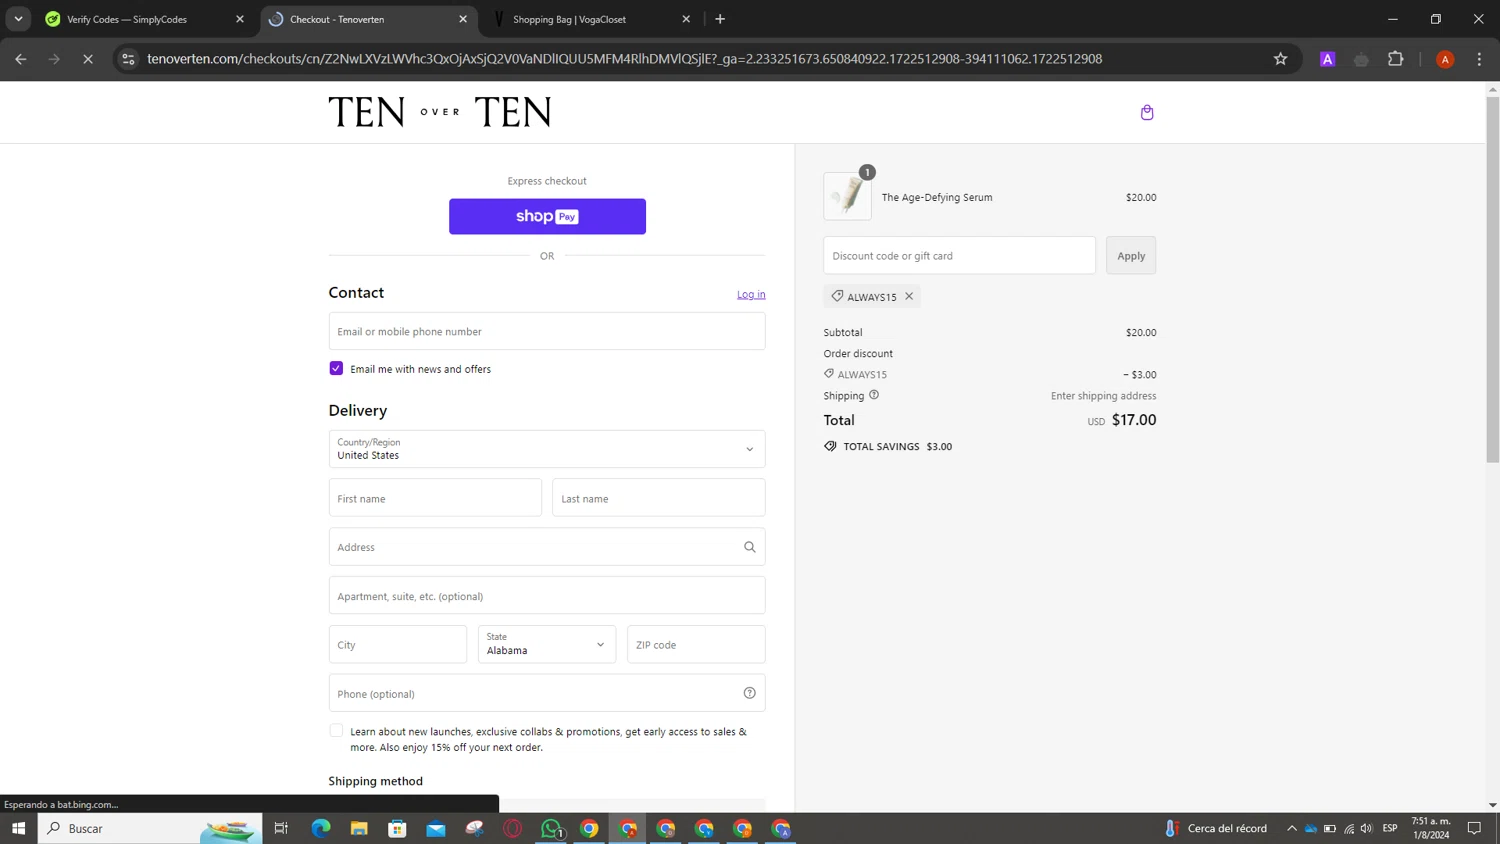Click the ESP language indicator
The height and width of the screenshot is (844, 1500).
point(1390,828)
